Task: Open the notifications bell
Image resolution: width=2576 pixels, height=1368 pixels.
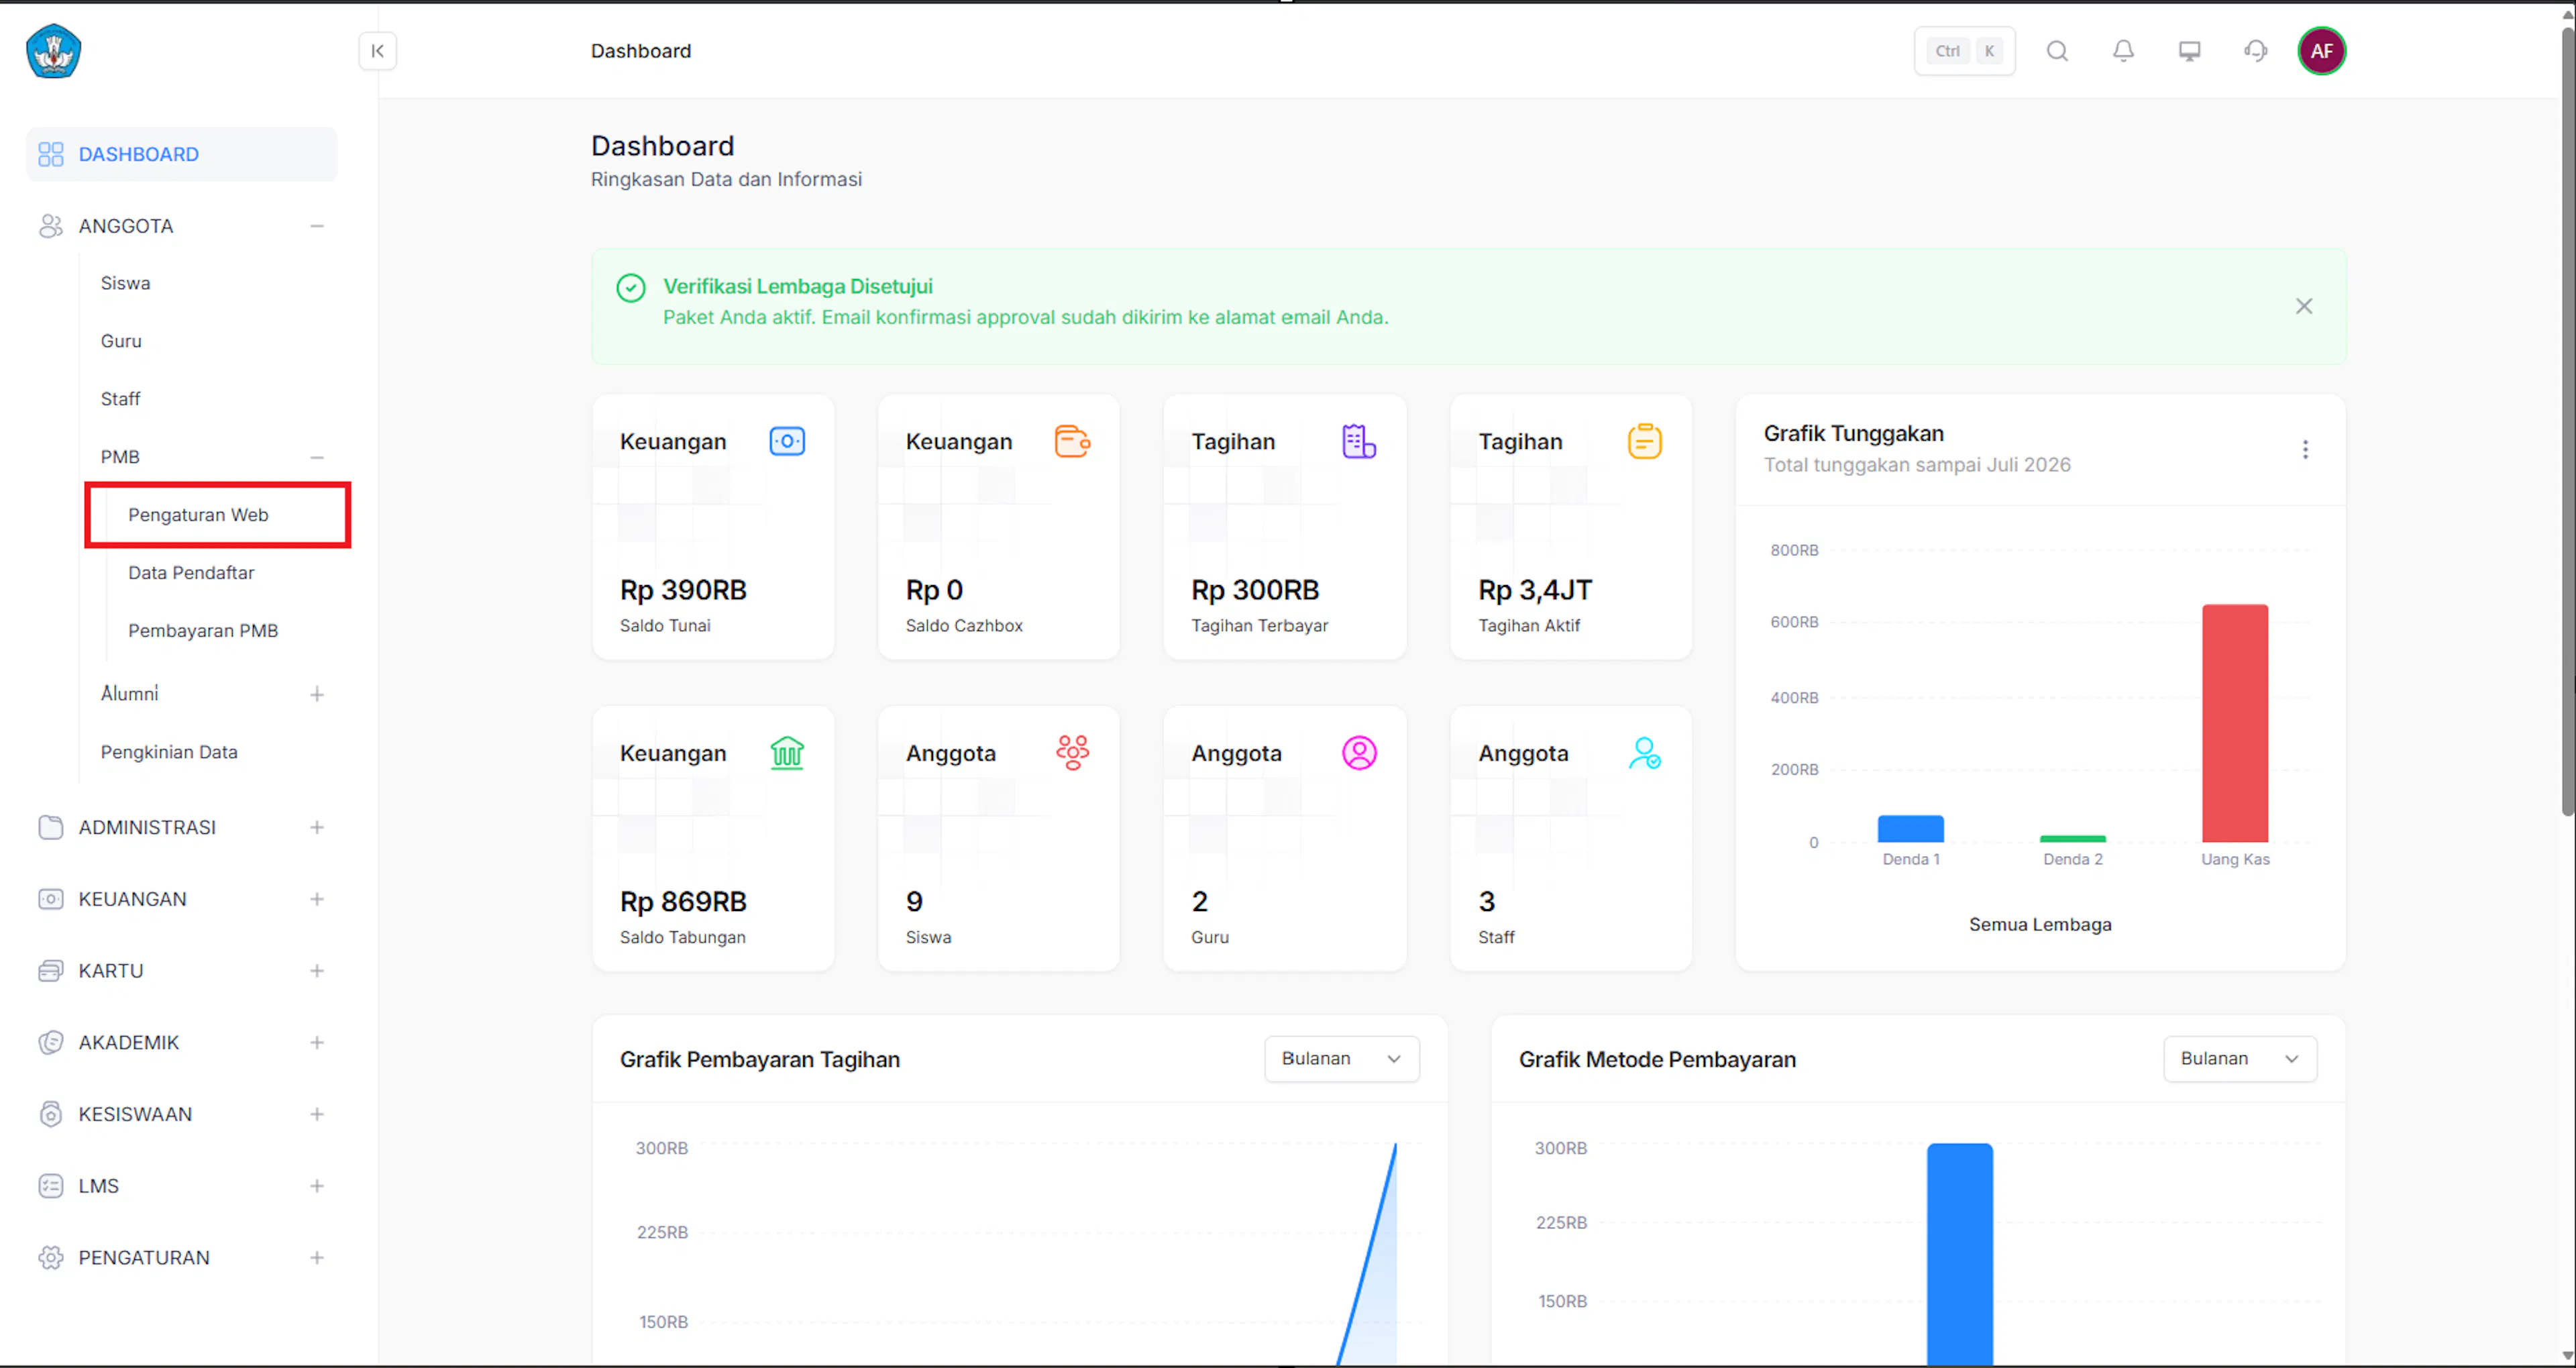Action: pos(2123,51)
